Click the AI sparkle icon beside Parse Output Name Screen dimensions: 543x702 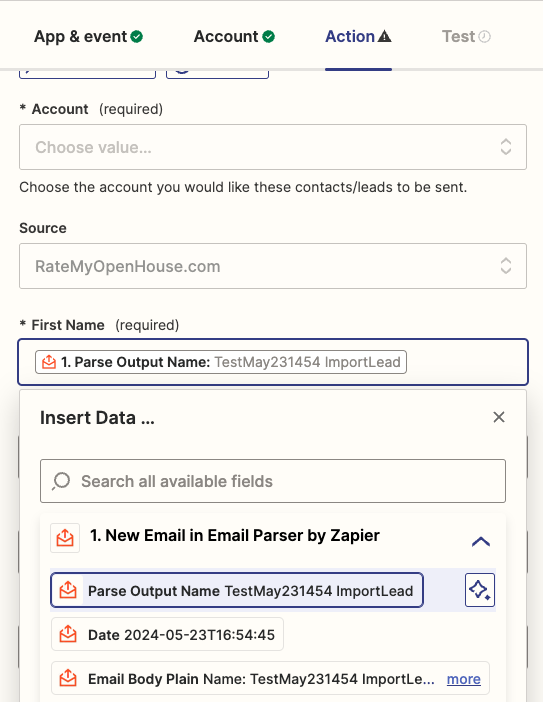(x=479, y=590)
